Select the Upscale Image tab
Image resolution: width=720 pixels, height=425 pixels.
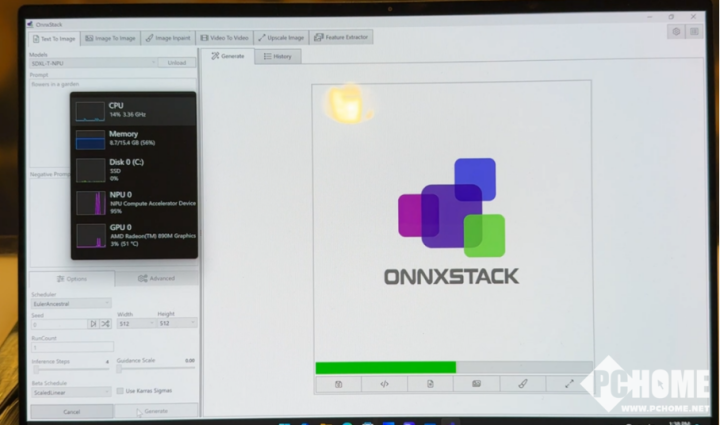pyautogui.click(x=281, y=38)
